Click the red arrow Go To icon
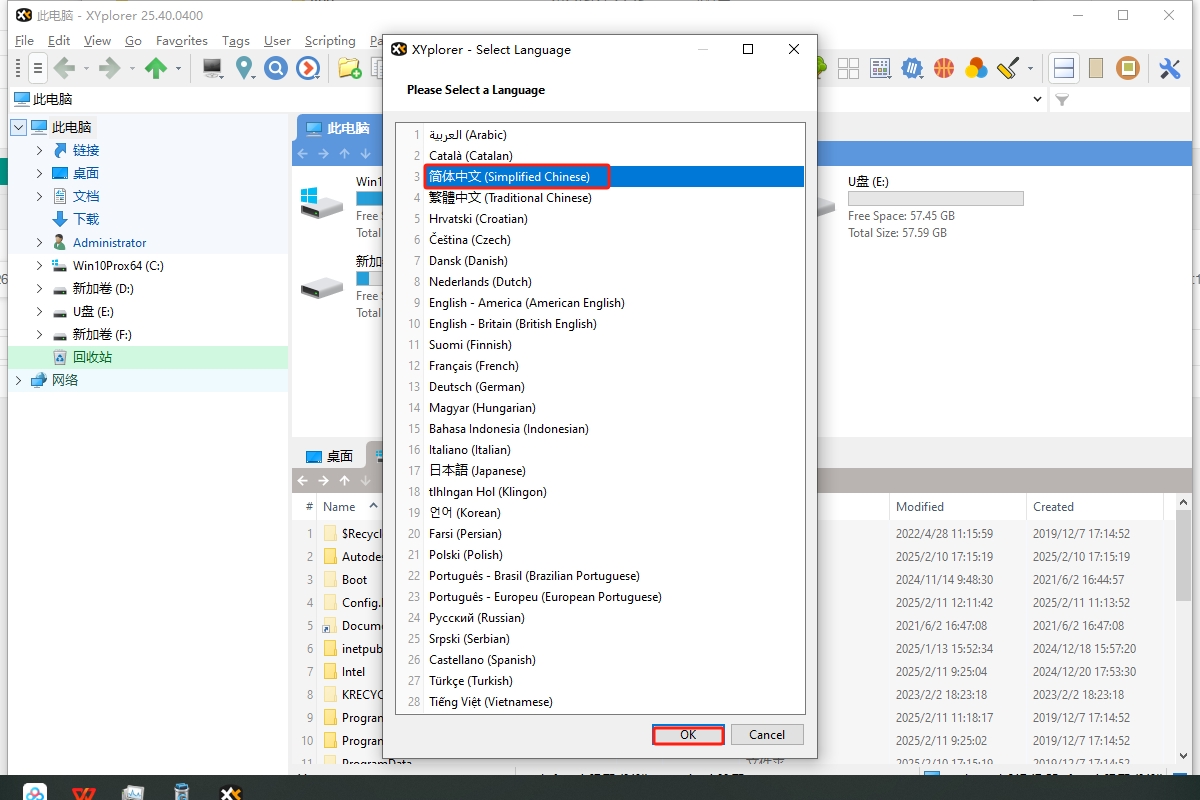Viewport: 1200px width, 800px height. 308,68
